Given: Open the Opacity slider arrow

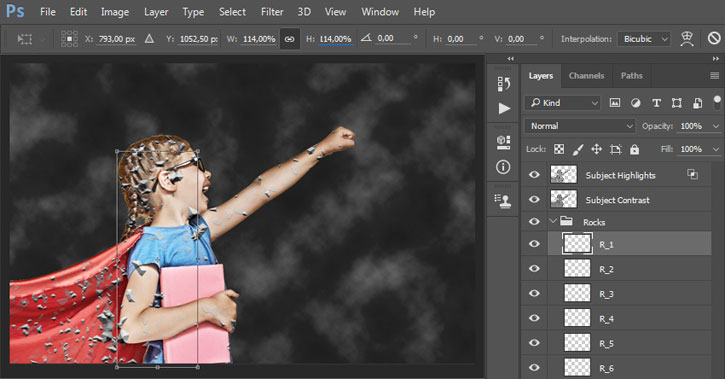Looking at the screenshot, I should coord(716,126).
